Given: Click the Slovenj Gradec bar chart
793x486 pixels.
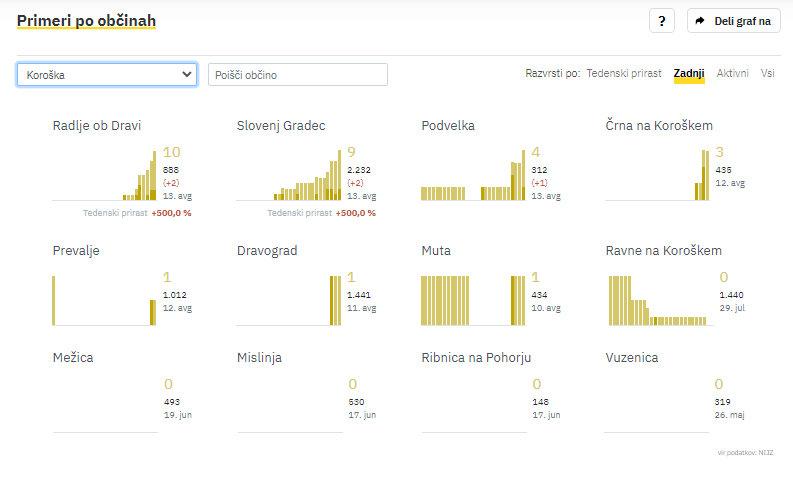Looking at the screenshot, I should (289, 174).
